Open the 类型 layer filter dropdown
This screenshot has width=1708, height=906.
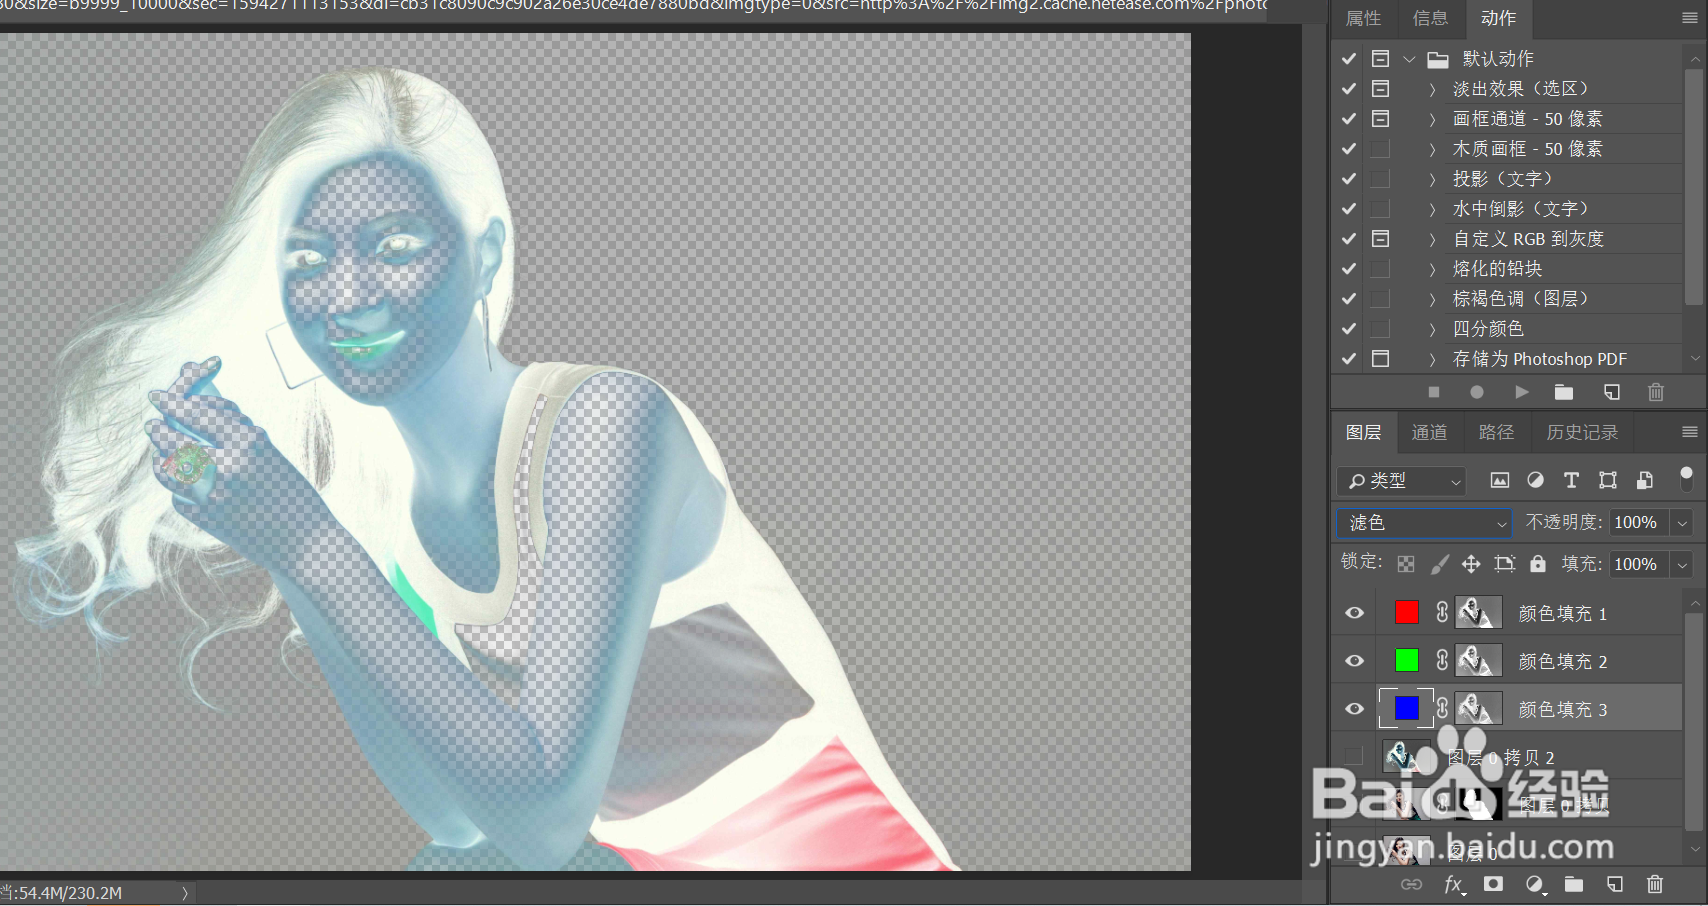pyautogui.click(x=1401, y=481)
